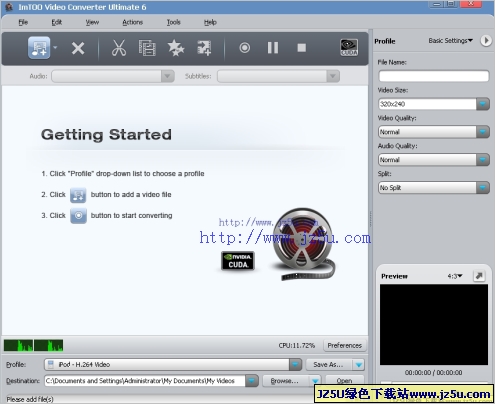Click the preview pop-out arrow icon
This screenshot has height=404, width=495.
[479, 276]
